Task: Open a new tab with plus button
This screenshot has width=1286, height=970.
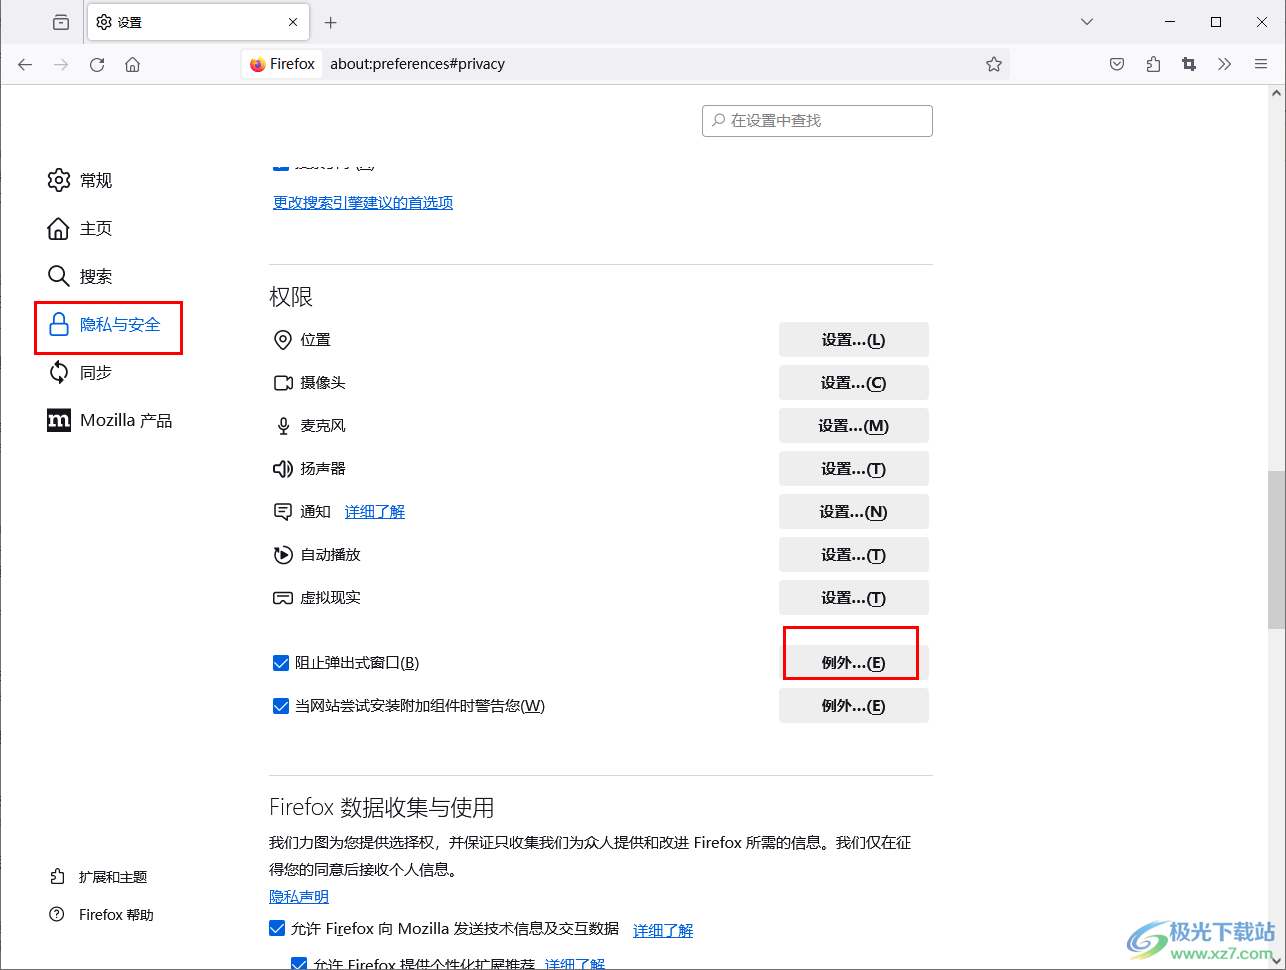Action: [331, 22]
